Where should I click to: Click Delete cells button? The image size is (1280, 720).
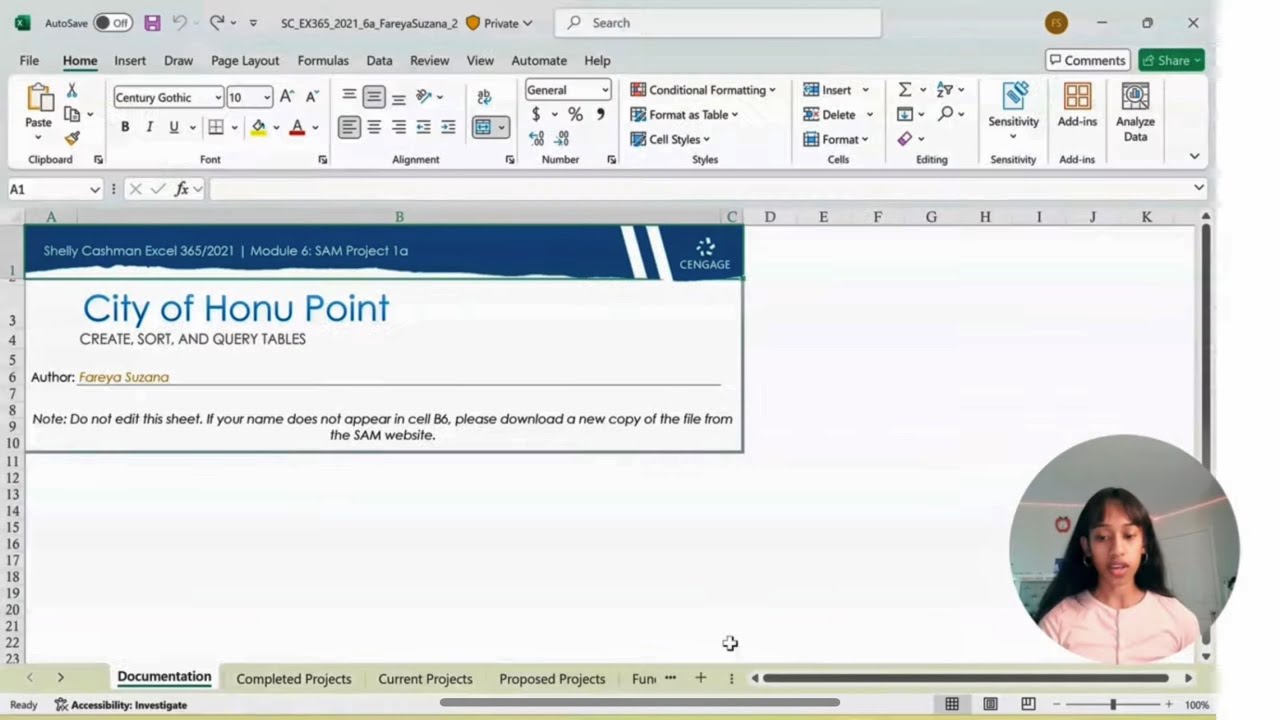point(838,114)
